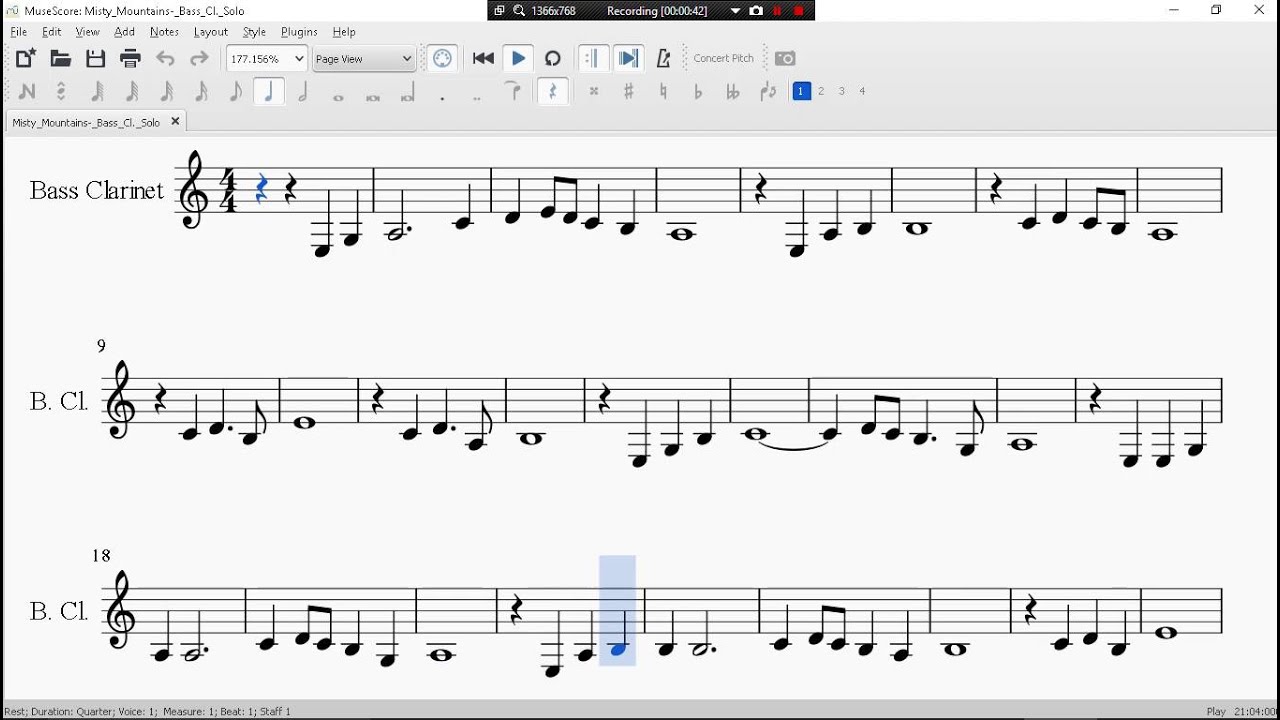1280x720 pixels.
Task: Open the File menu
Action: click(x=19, y=32)
